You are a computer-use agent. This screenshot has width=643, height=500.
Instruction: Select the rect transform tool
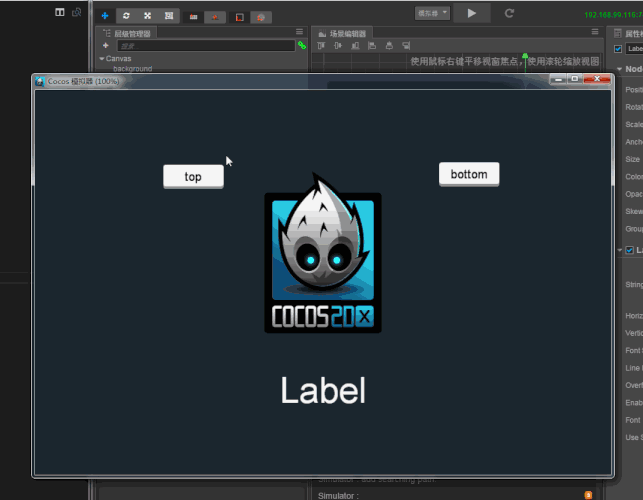pos(169,16)
